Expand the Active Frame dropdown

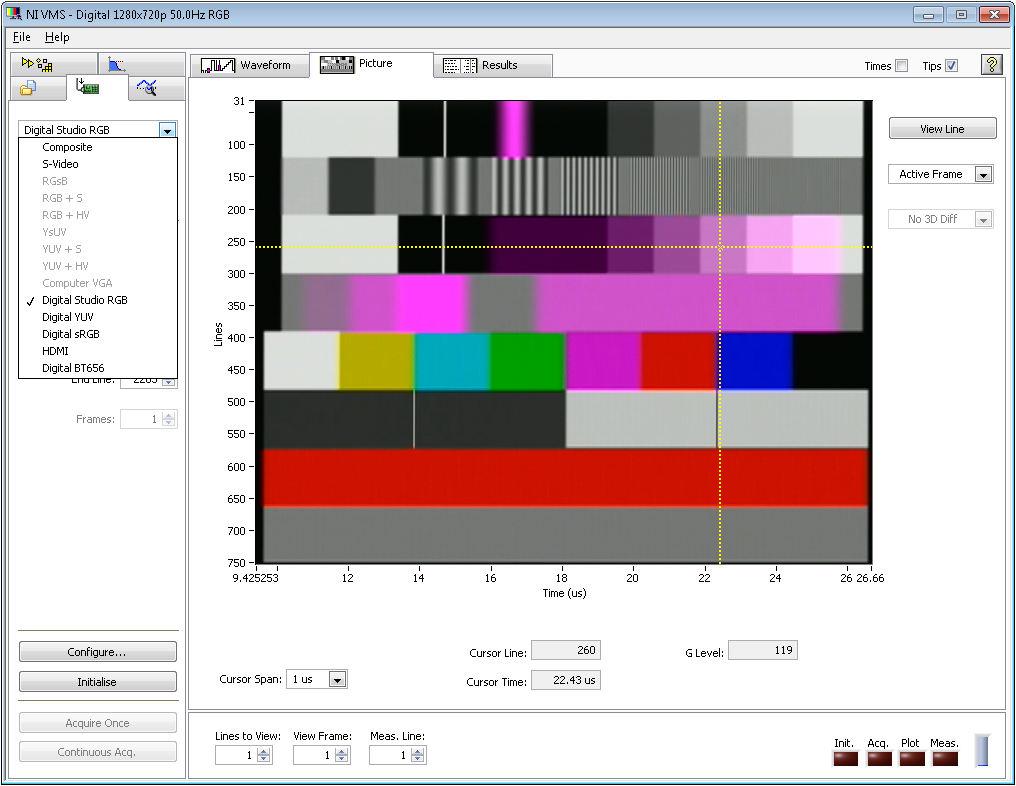point(983,175)
